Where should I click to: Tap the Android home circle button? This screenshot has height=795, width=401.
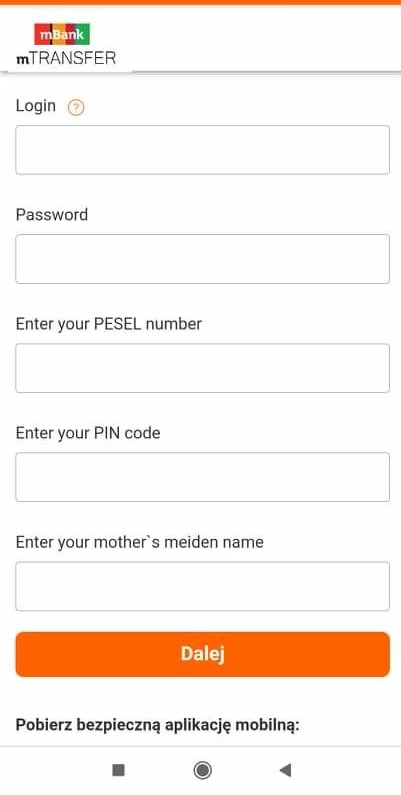(202, 771)
